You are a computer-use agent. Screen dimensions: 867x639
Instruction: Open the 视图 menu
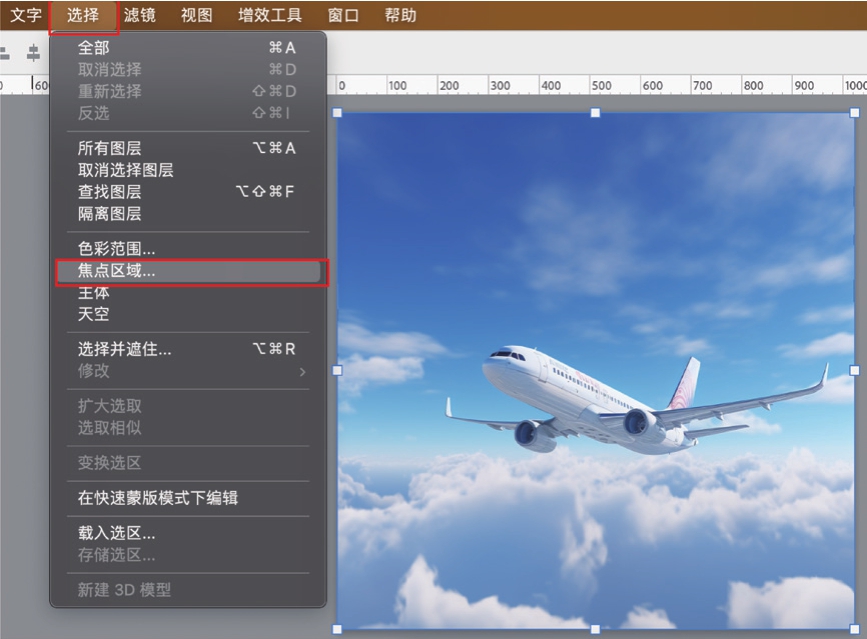197,15
